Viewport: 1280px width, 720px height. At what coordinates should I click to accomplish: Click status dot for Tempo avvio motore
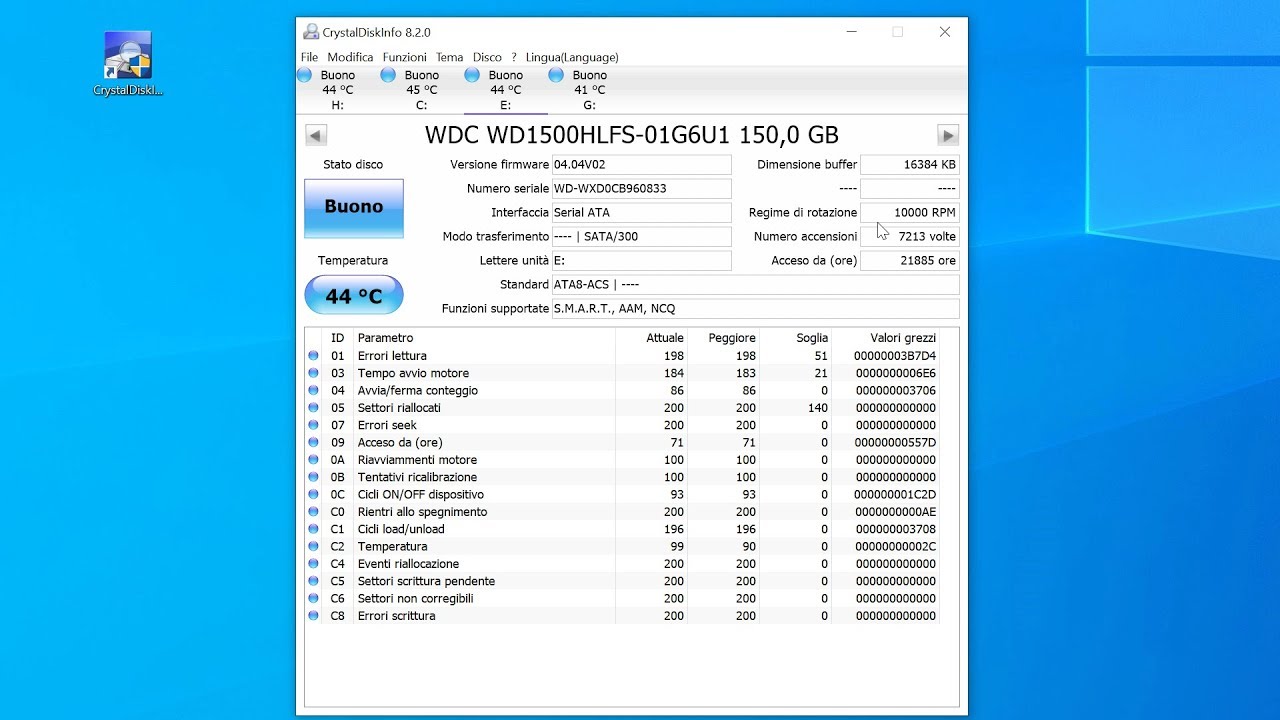(313, 373)
